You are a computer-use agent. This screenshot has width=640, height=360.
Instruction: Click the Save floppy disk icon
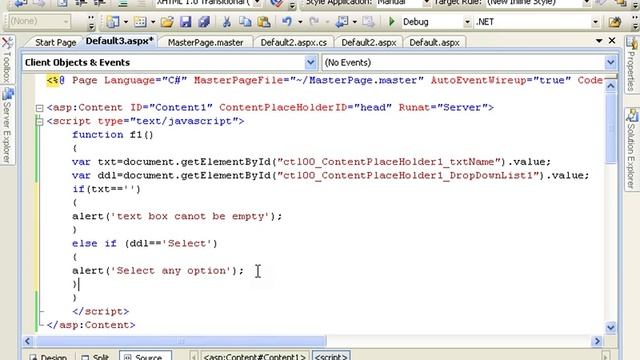tap(185, 22)
